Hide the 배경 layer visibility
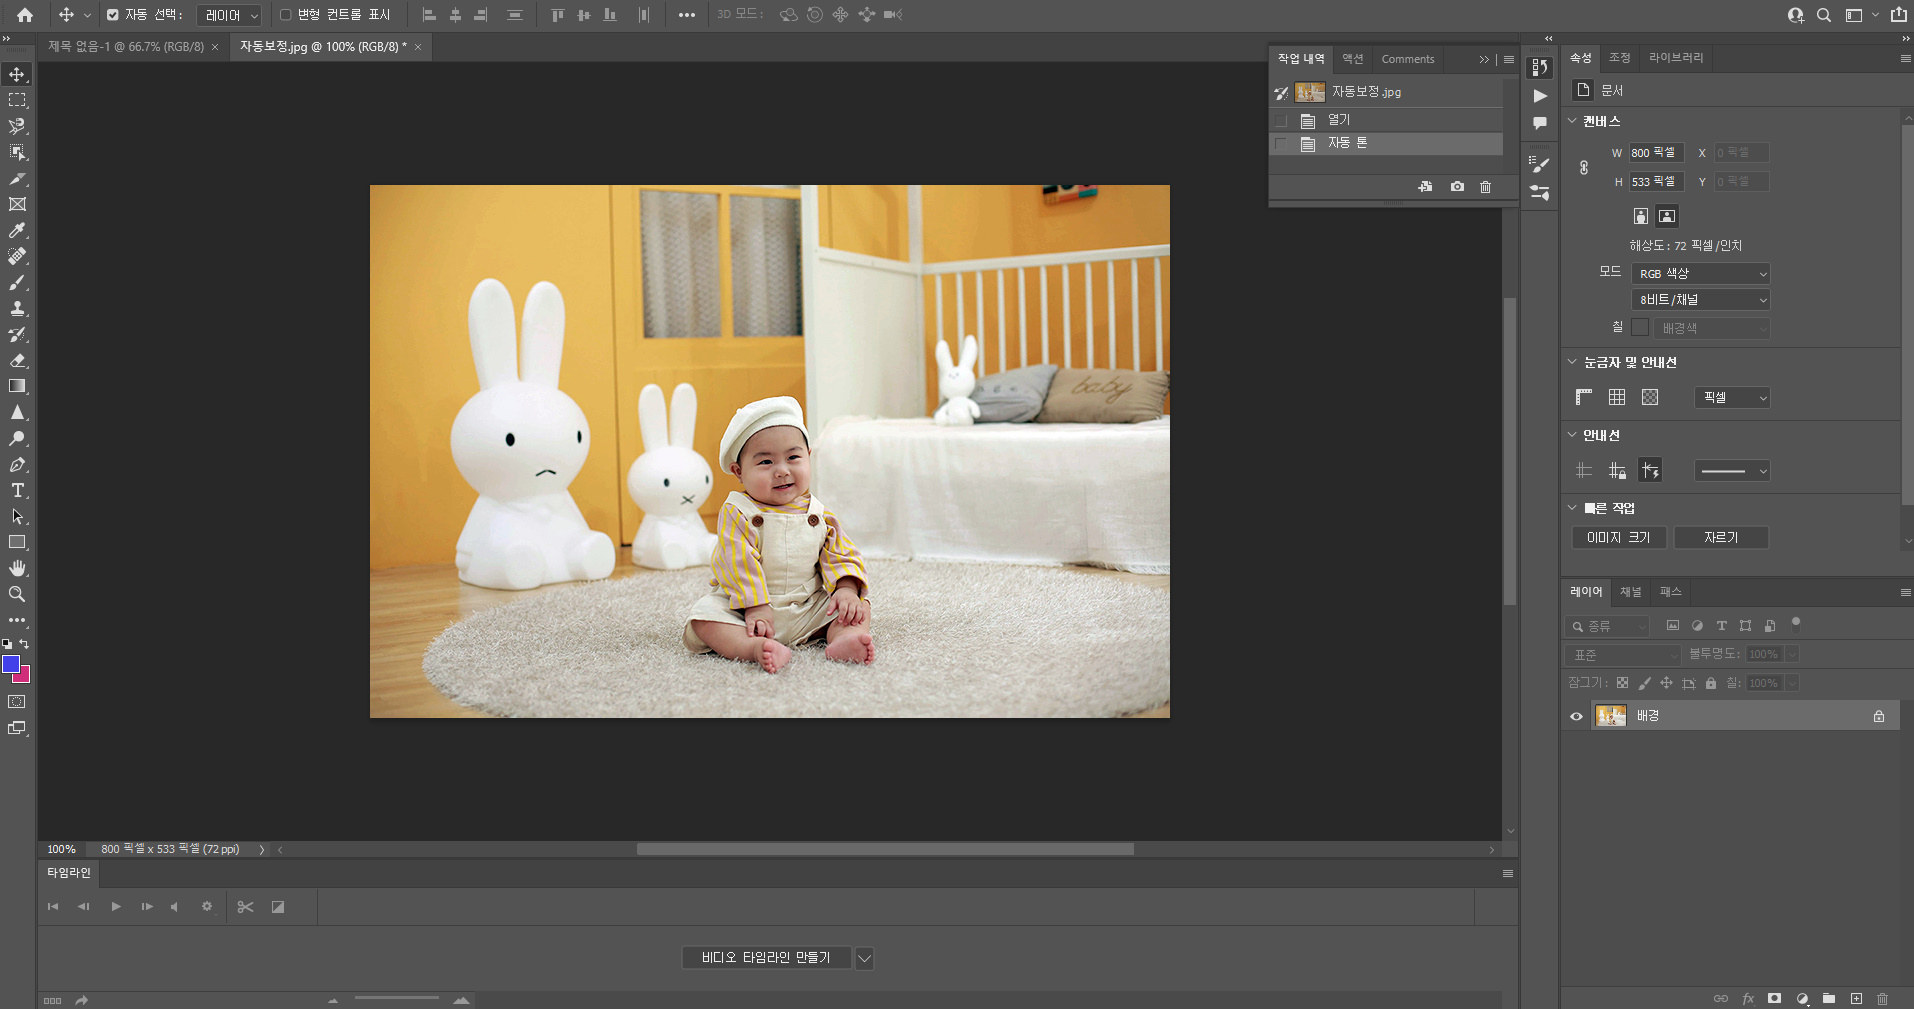The image size is (1914, 1009). [1577, 716]
